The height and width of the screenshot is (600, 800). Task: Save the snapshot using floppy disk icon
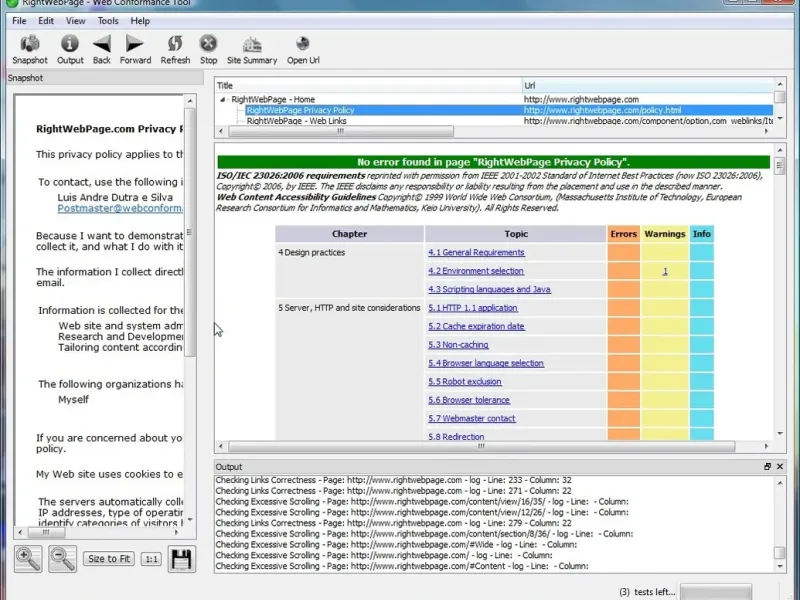181,558
